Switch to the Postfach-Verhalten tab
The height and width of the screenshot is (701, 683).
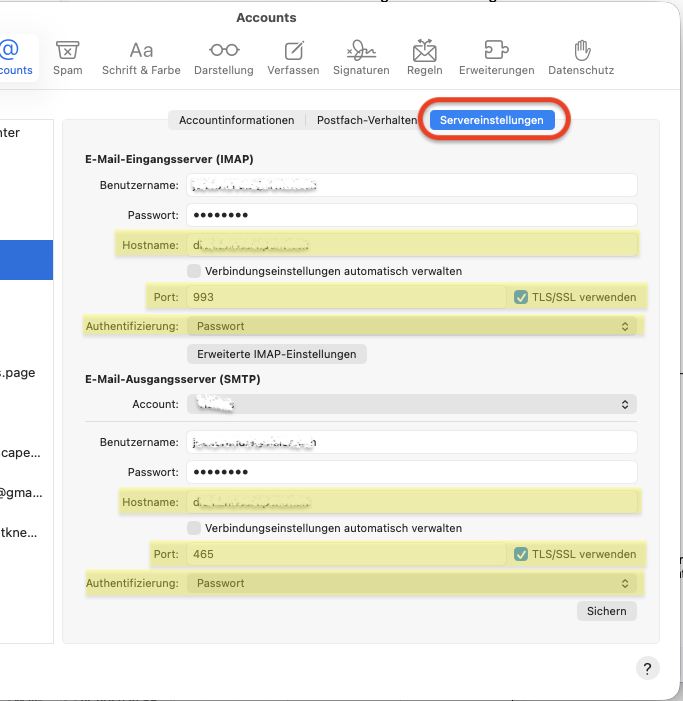pos(367,120)
